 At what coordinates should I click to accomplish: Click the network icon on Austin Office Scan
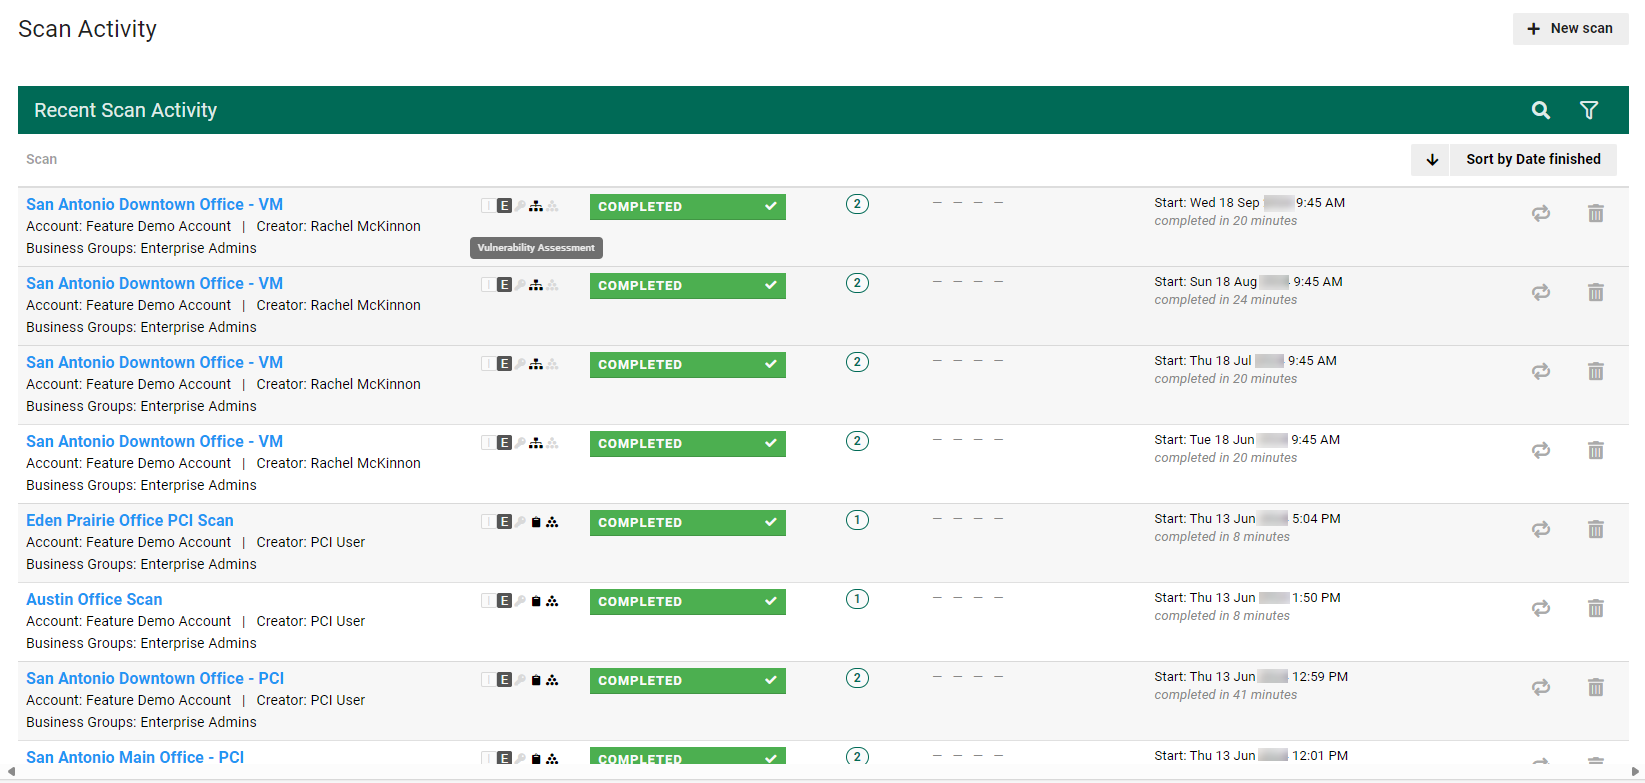[552, 601]
